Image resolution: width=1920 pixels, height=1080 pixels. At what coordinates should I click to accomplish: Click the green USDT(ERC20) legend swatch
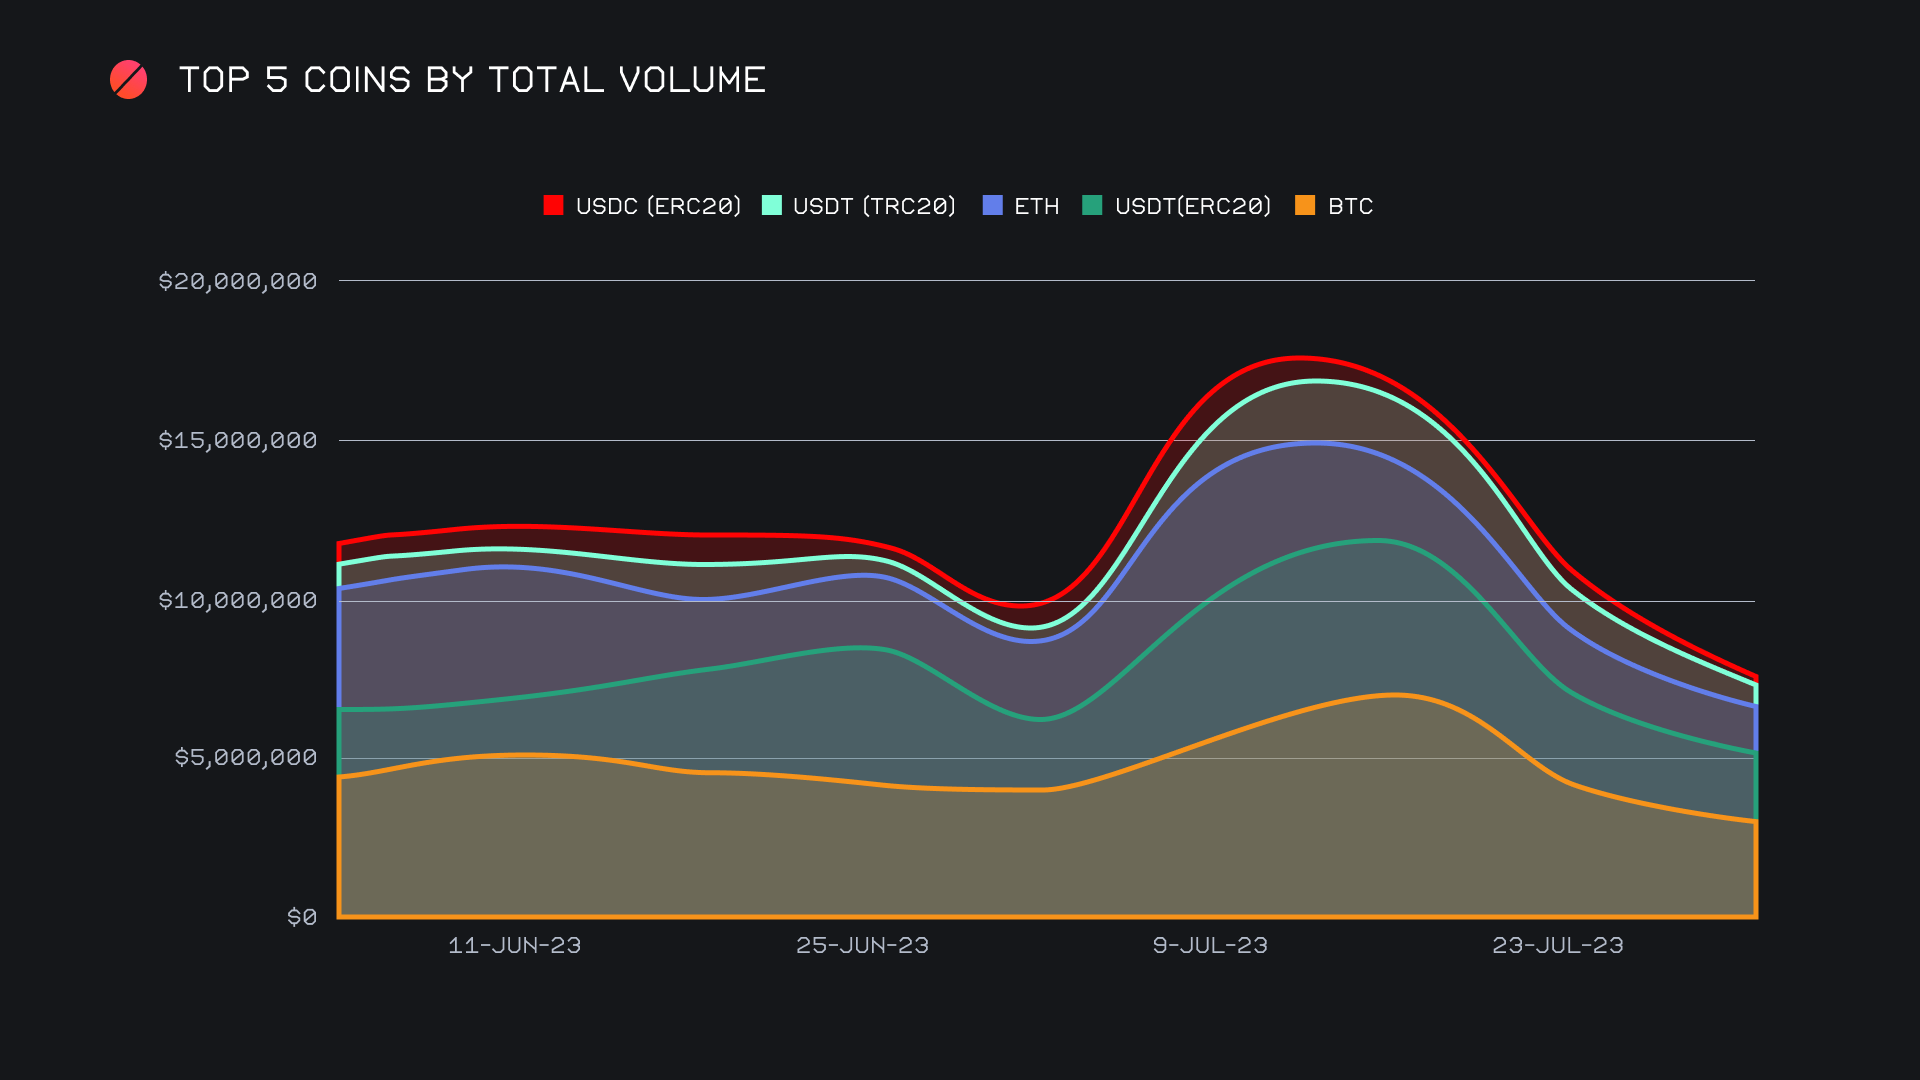(x=1092, y=206)
